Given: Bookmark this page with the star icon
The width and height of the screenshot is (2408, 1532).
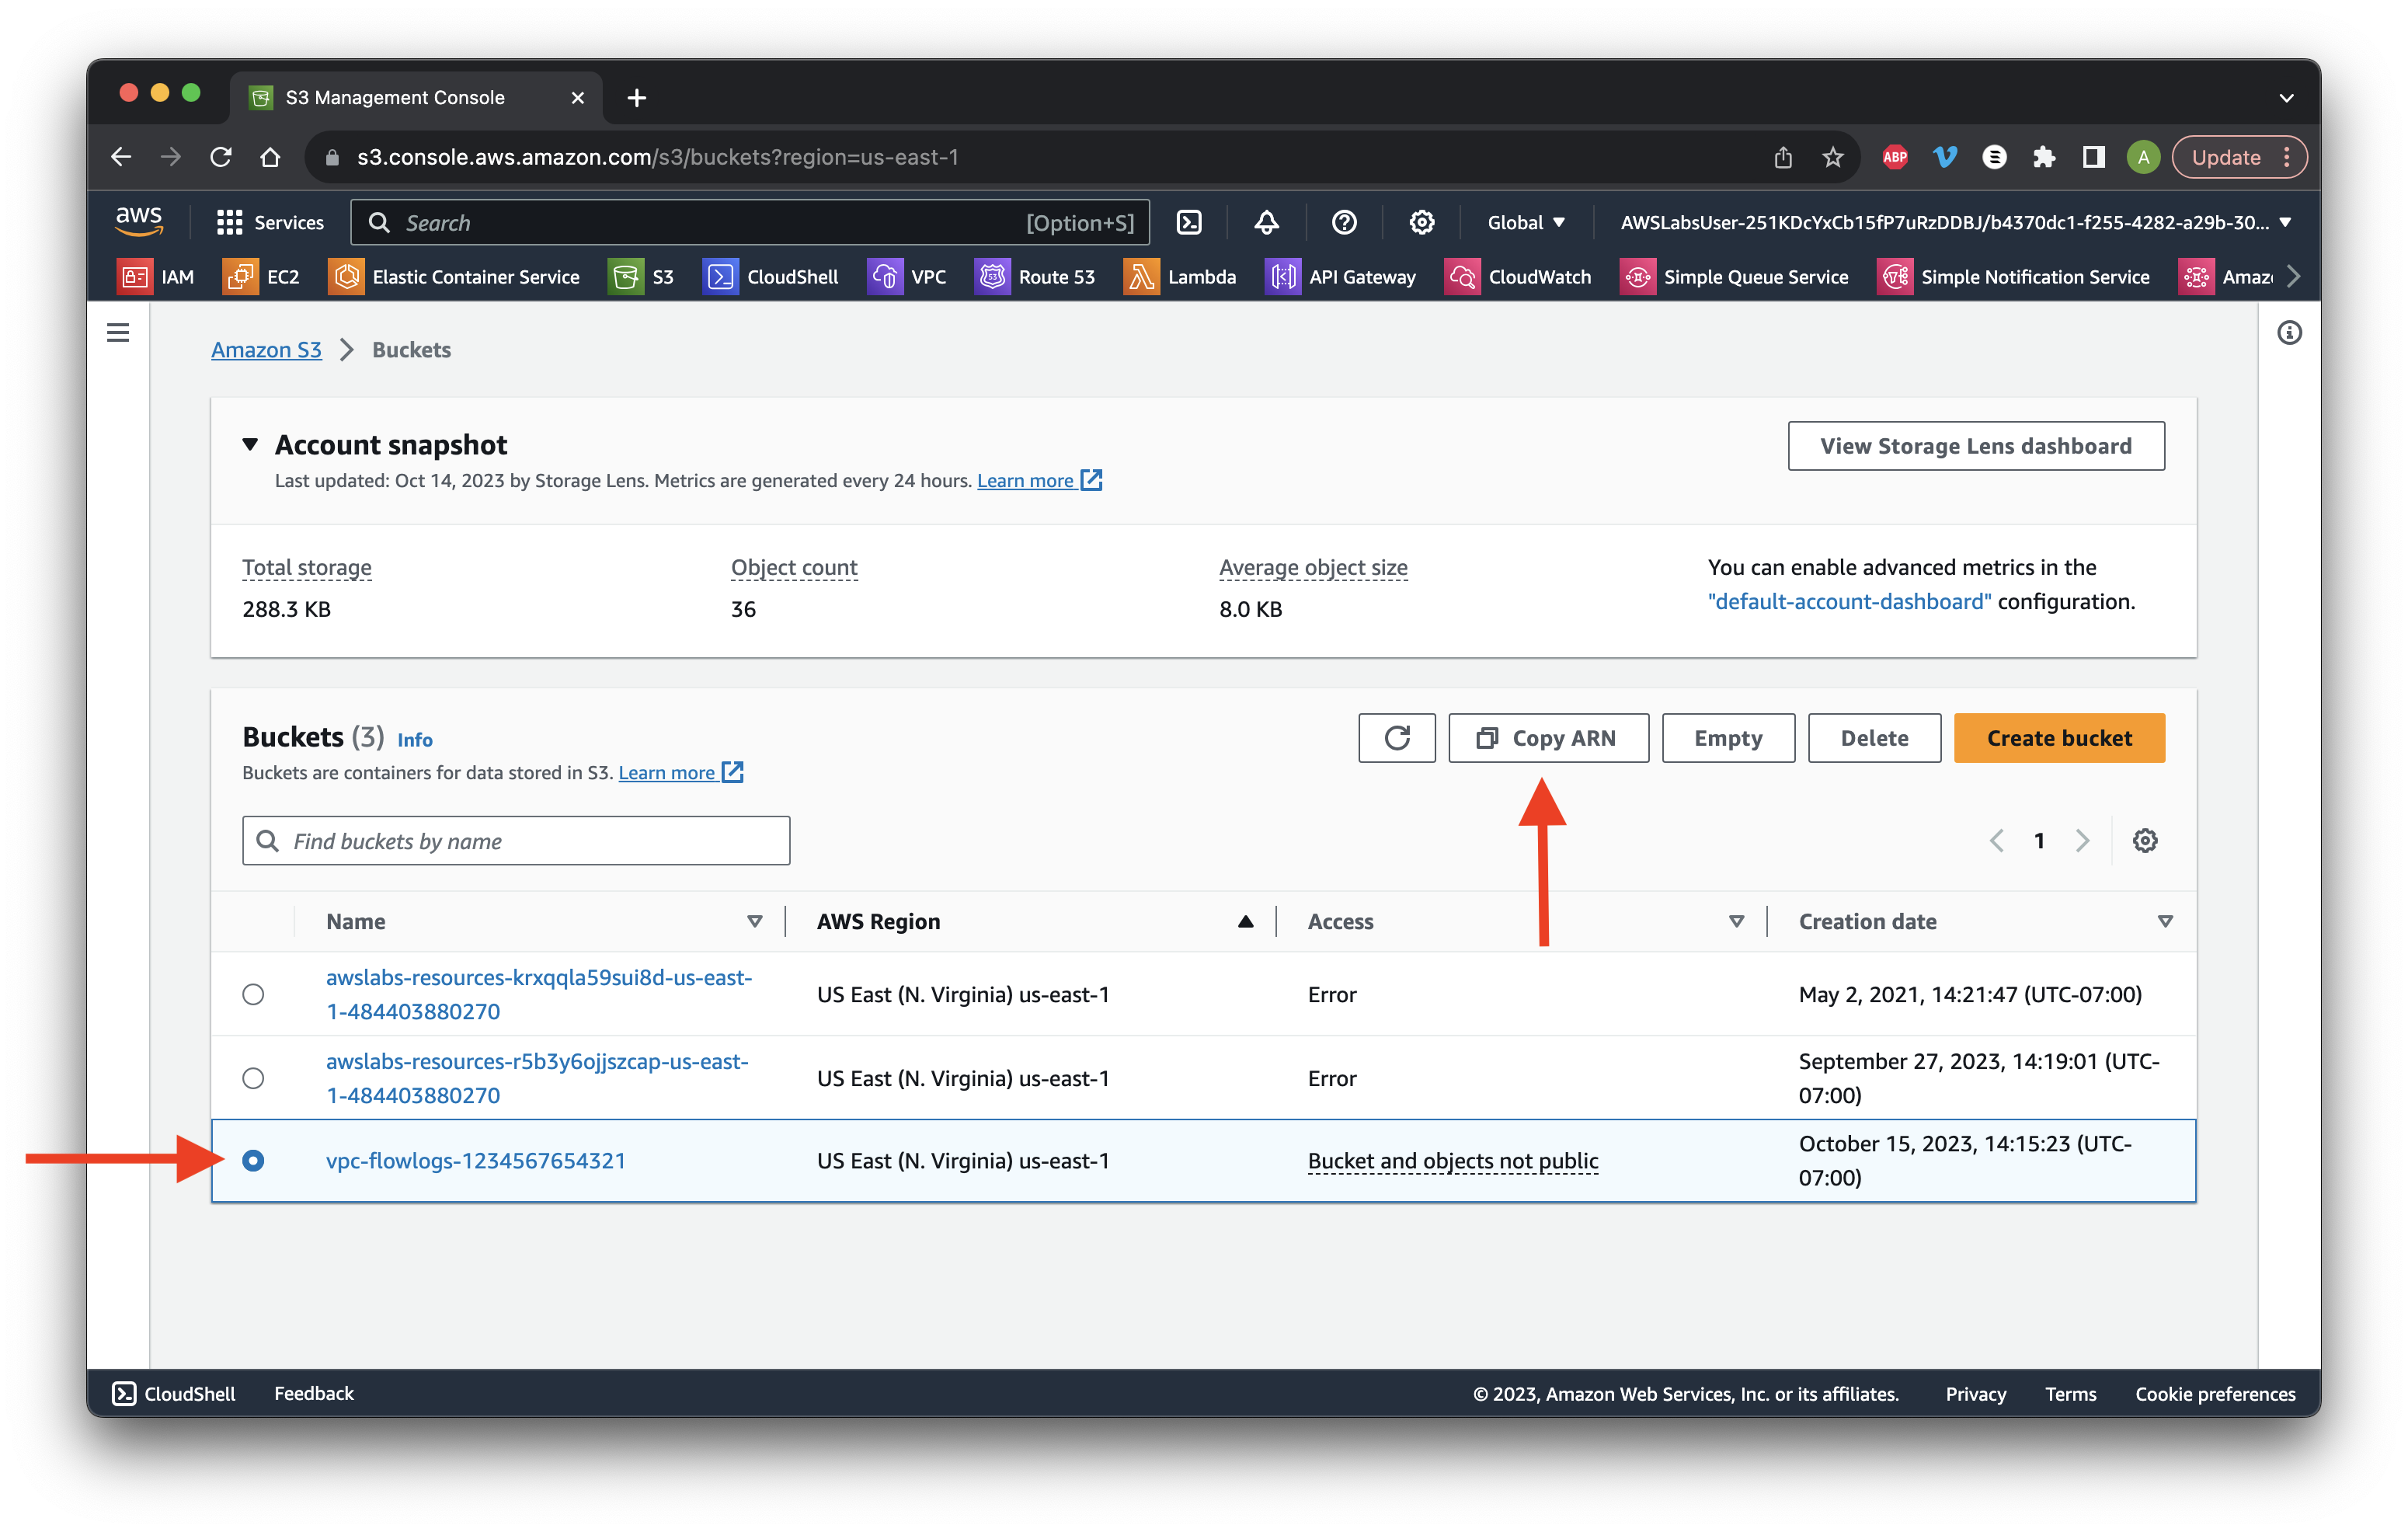Looking at the screenshot, I should (x=1833, y=157).
